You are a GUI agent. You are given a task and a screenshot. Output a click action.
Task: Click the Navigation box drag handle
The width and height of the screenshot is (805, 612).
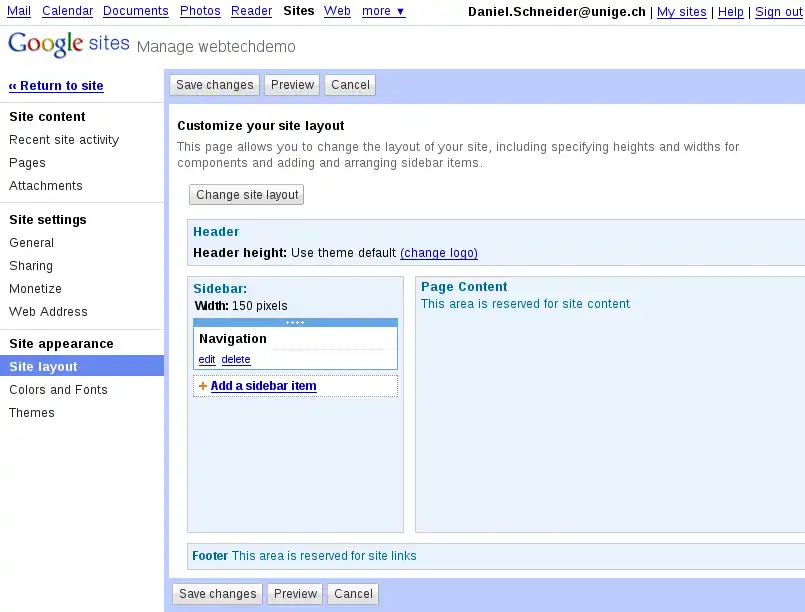(295, 323)
